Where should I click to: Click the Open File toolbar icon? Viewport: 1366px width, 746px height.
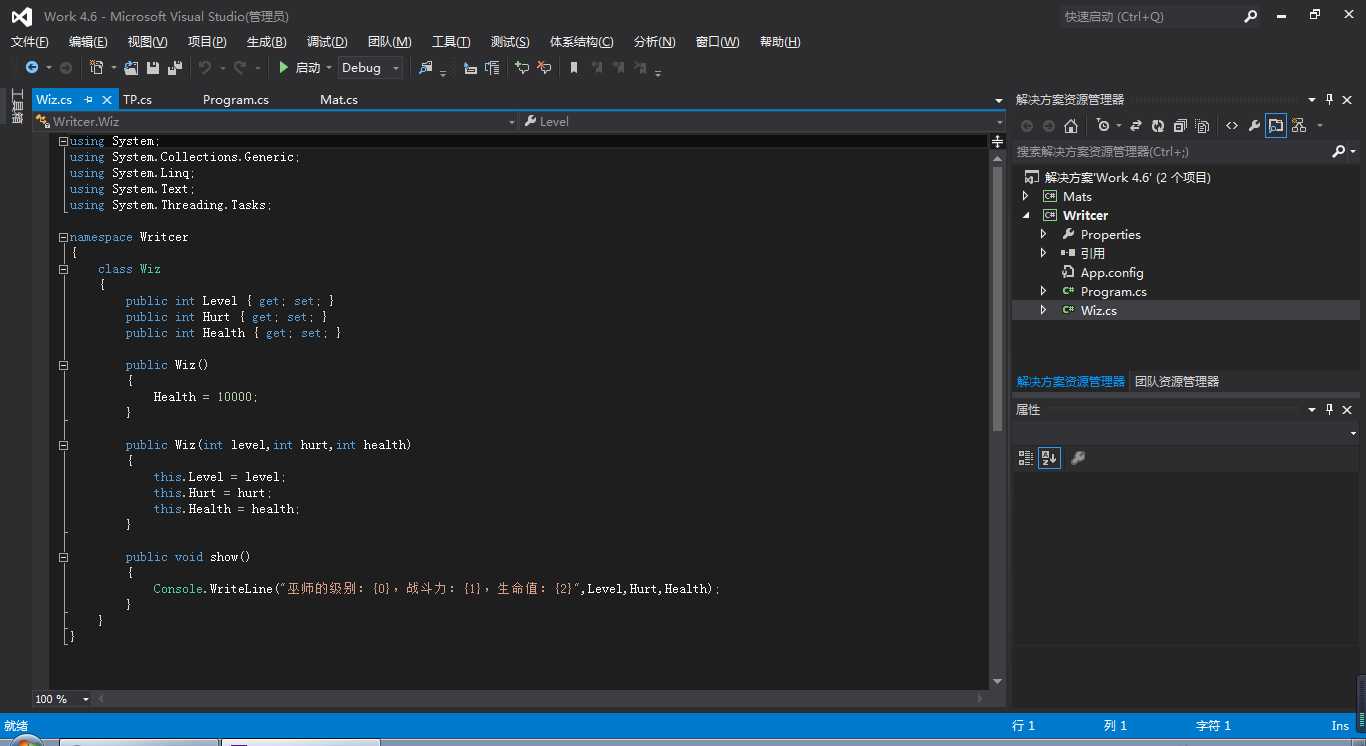(131, 68)
